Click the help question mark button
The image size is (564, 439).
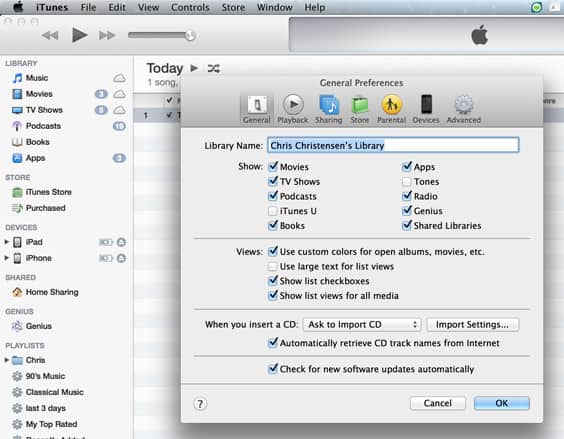pyautogui.click(x=200, y=404)
